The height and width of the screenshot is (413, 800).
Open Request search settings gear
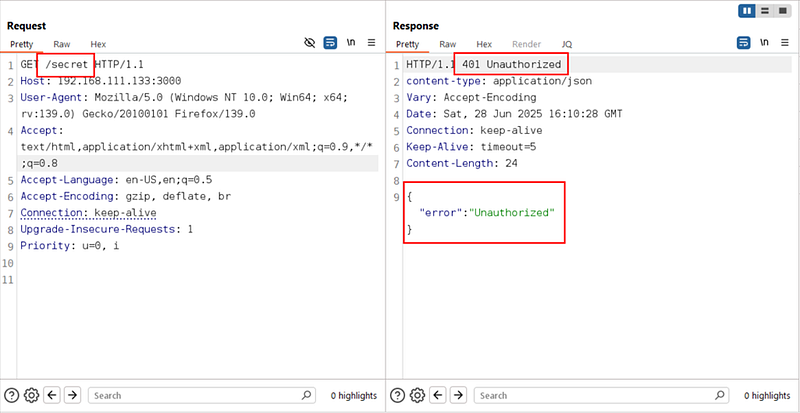(x=32, y=395)
